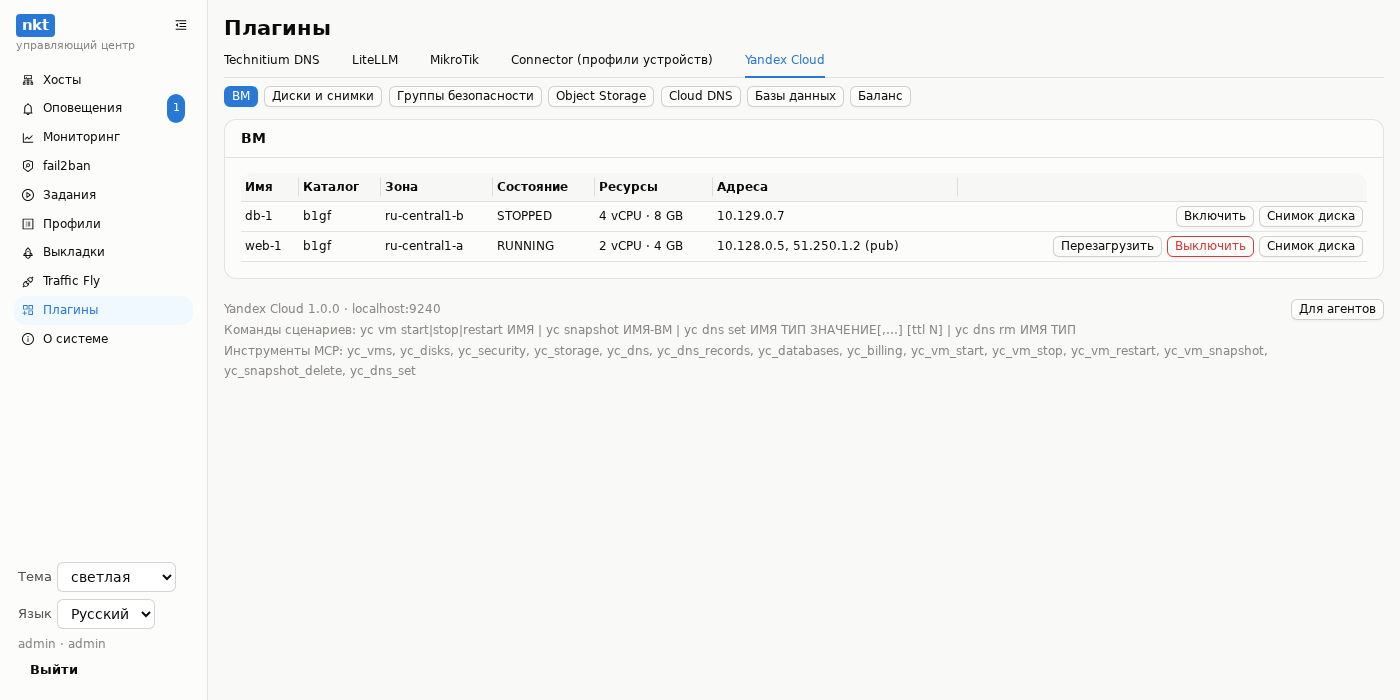
Task: Click Выключить for web-1
Action: [x=1210, y=246]
